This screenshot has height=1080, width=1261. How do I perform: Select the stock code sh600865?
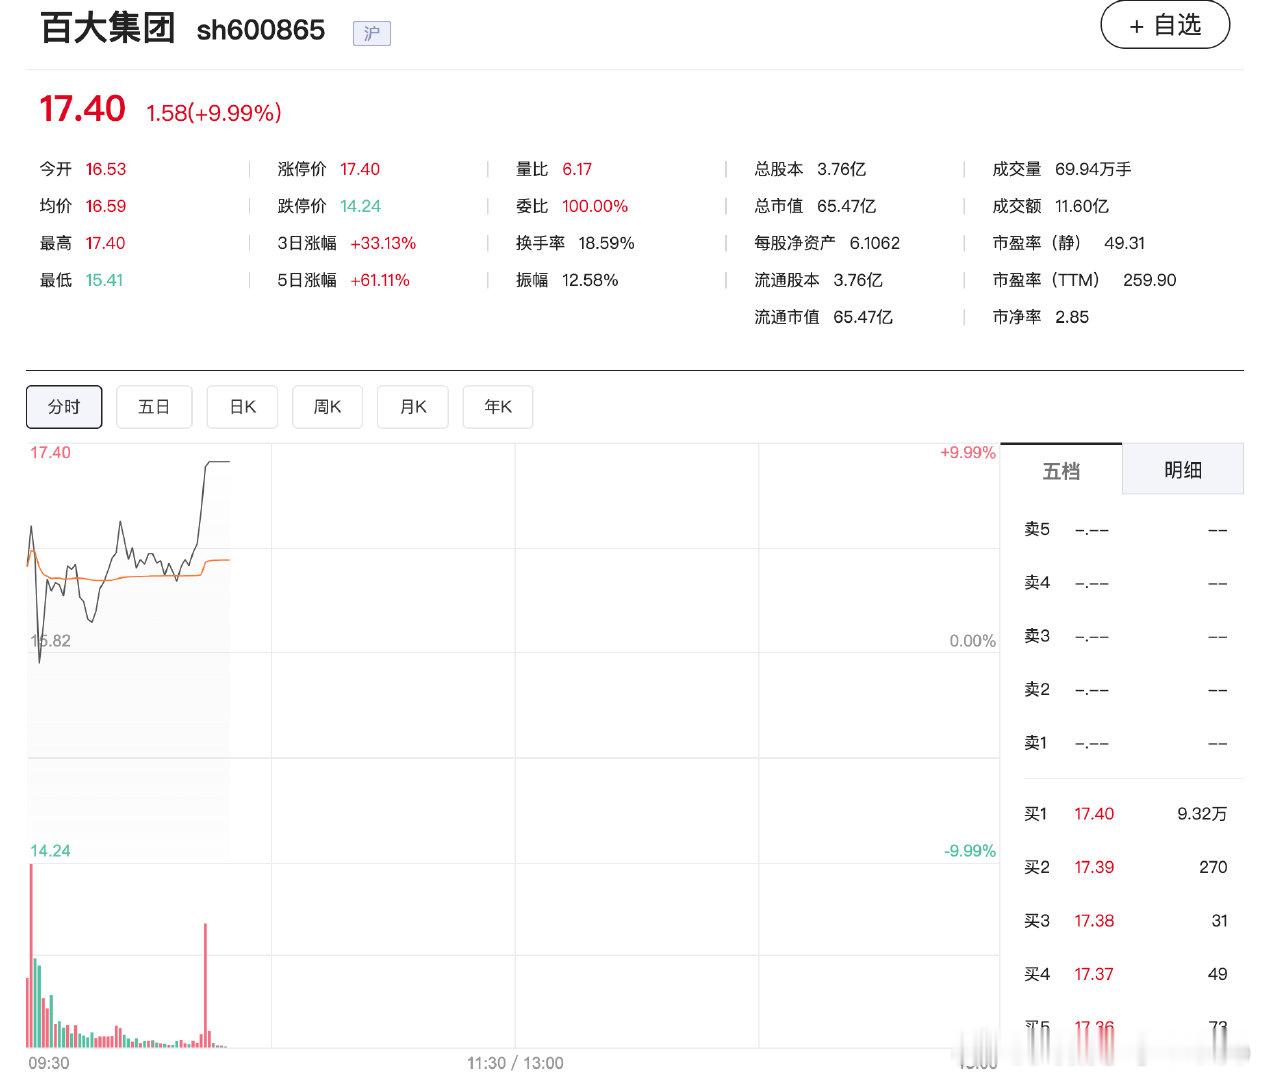(x=258, y=31)
